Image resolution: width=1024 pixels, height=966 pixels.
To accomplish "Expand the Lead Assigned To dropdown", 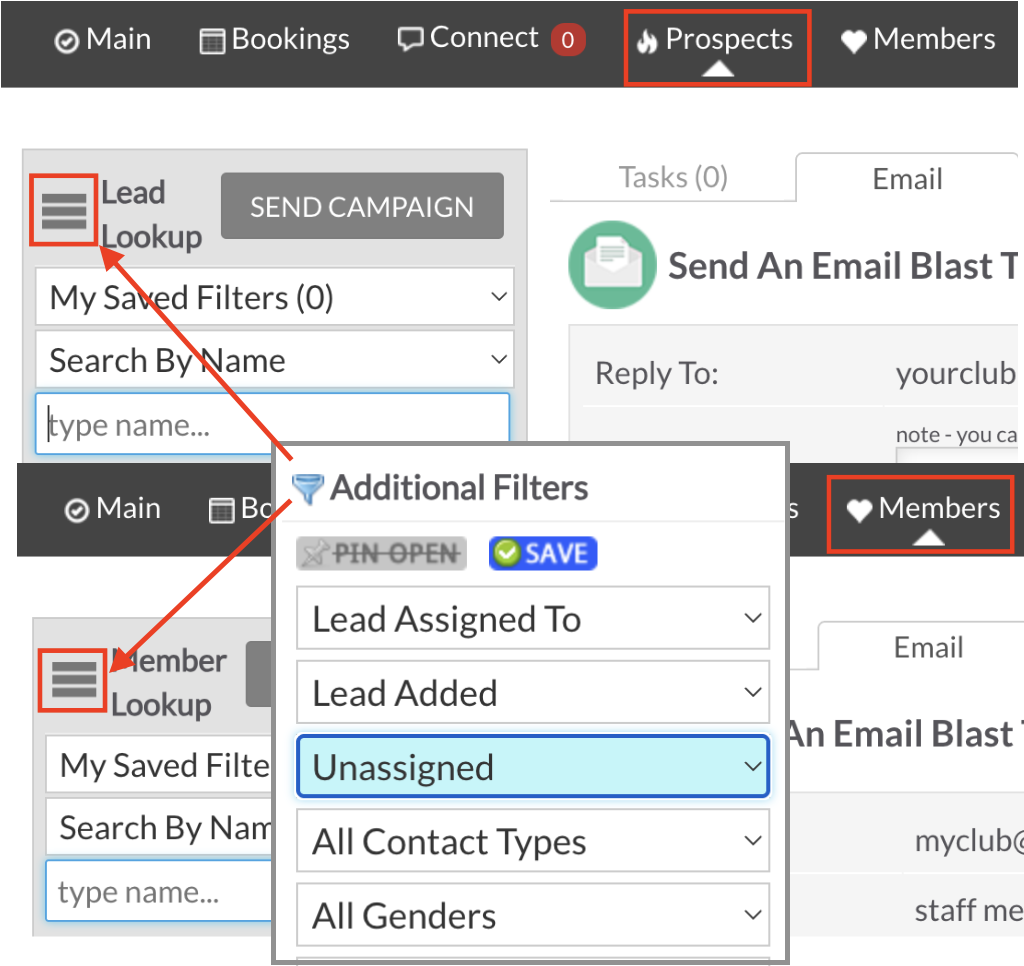I will point(533,618).
